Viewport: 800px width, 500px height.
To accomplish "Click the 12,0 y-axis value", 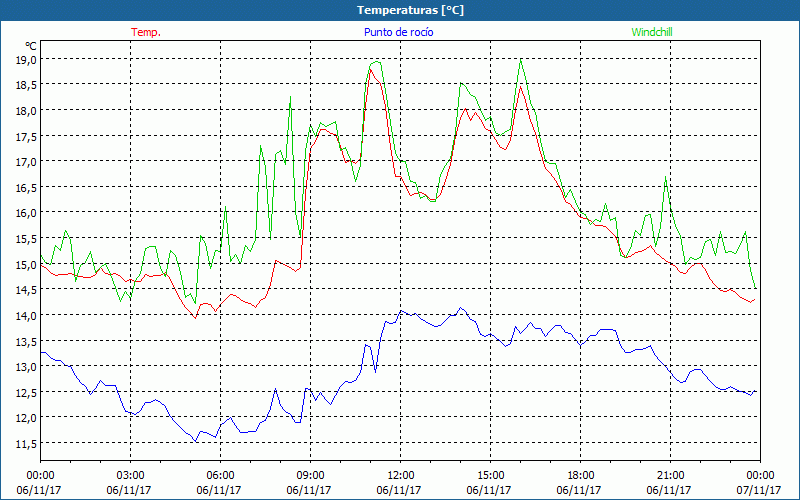I will click(26, 418).
